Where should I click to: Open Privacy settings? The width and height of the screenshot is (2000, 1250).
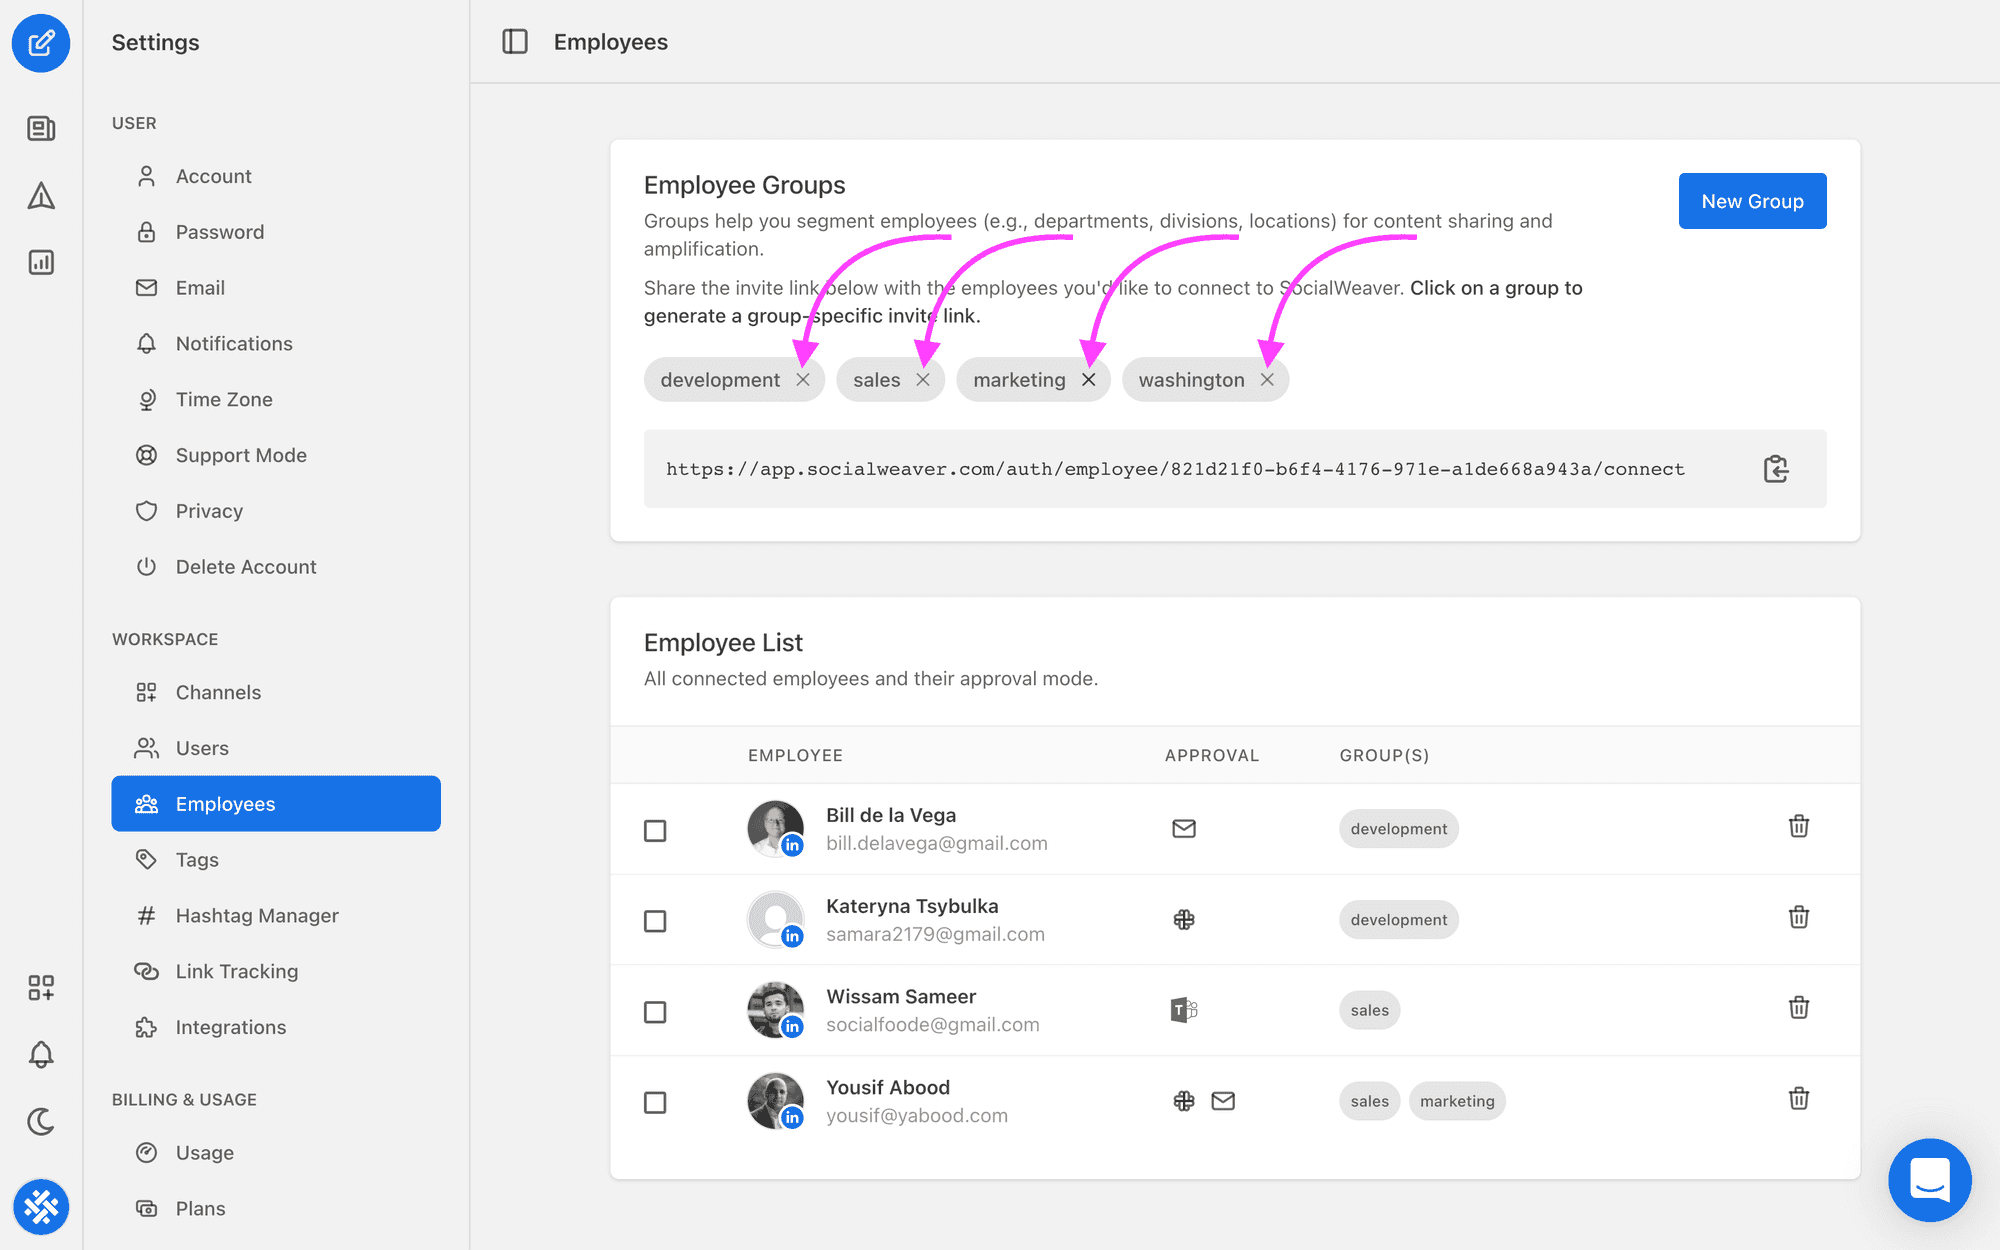click(x=276, y=511)
